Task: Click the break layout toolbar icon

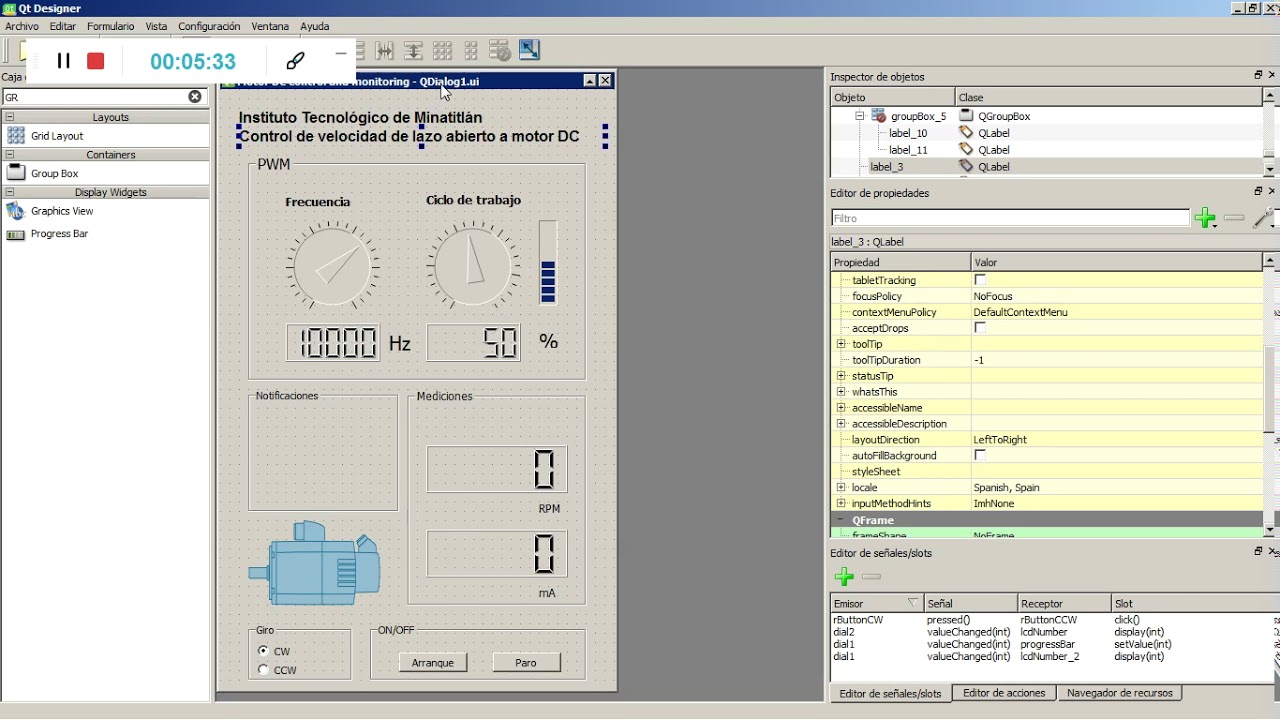Action: pos(500,50)
